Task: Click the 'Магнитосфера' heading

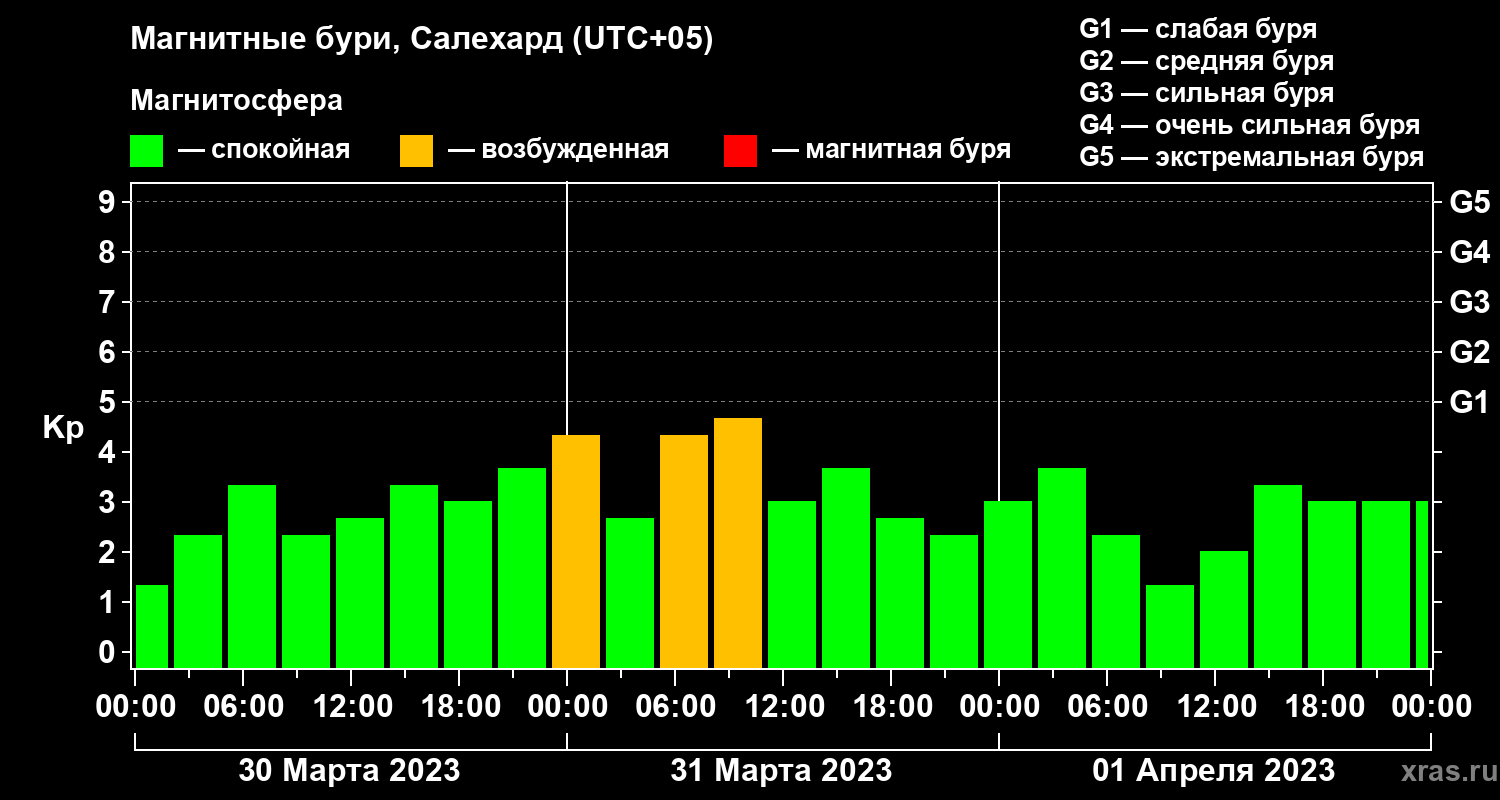Action: 236,101
